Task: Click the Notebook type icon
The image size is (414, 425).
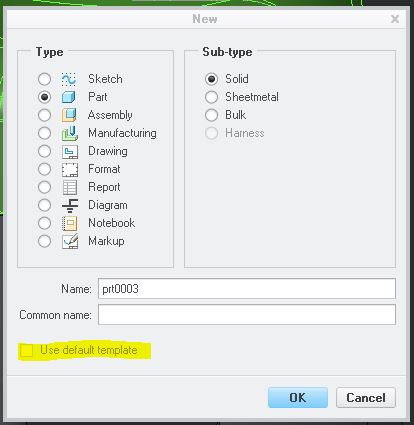Action: [x=70, y=223]
